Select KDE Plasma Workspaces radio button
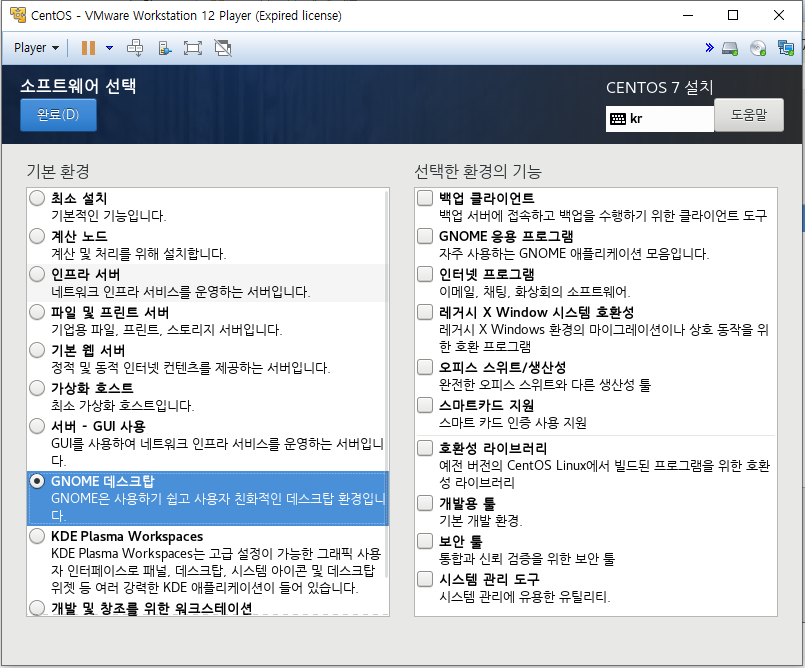Viewport: 805px width, 668px height. point(37,536)
